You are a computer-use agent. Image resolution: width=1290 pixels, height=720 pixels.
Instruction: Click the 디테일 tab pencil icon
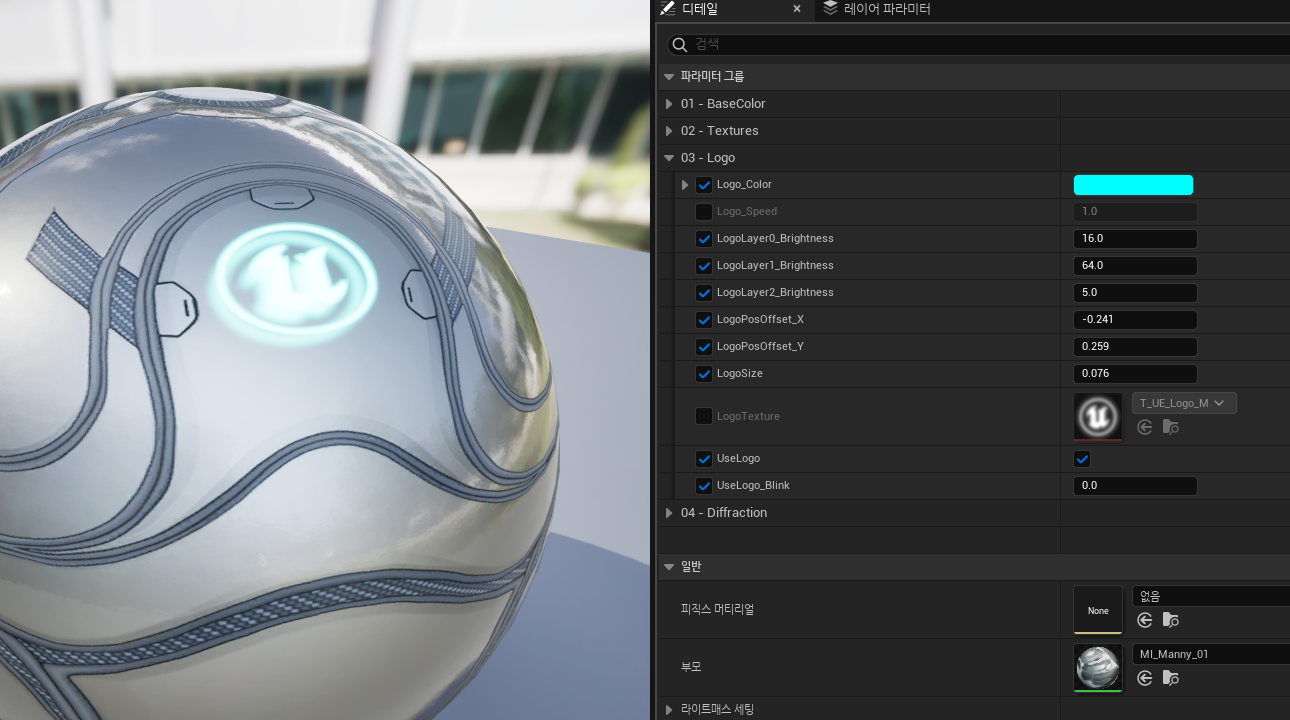coord(667,9)
